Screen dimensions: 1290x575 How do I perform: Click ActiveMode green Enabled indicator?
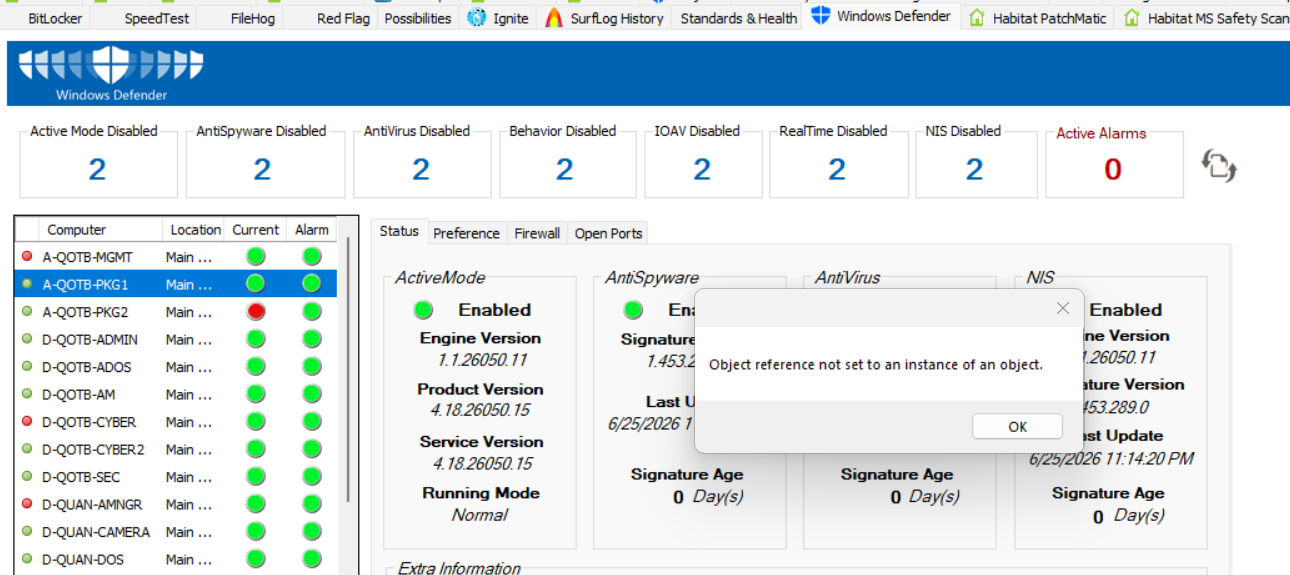[424, 309]
